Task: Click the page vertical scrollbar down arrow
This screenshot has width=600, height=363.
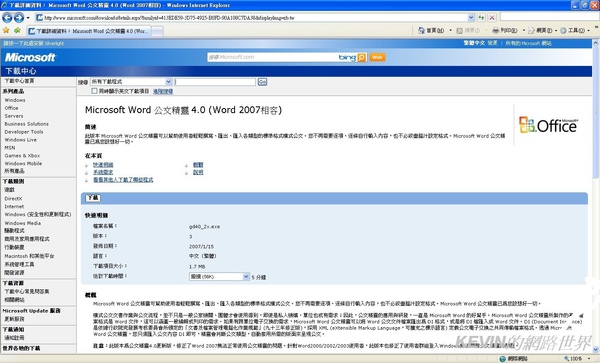Action: (596, 349)
